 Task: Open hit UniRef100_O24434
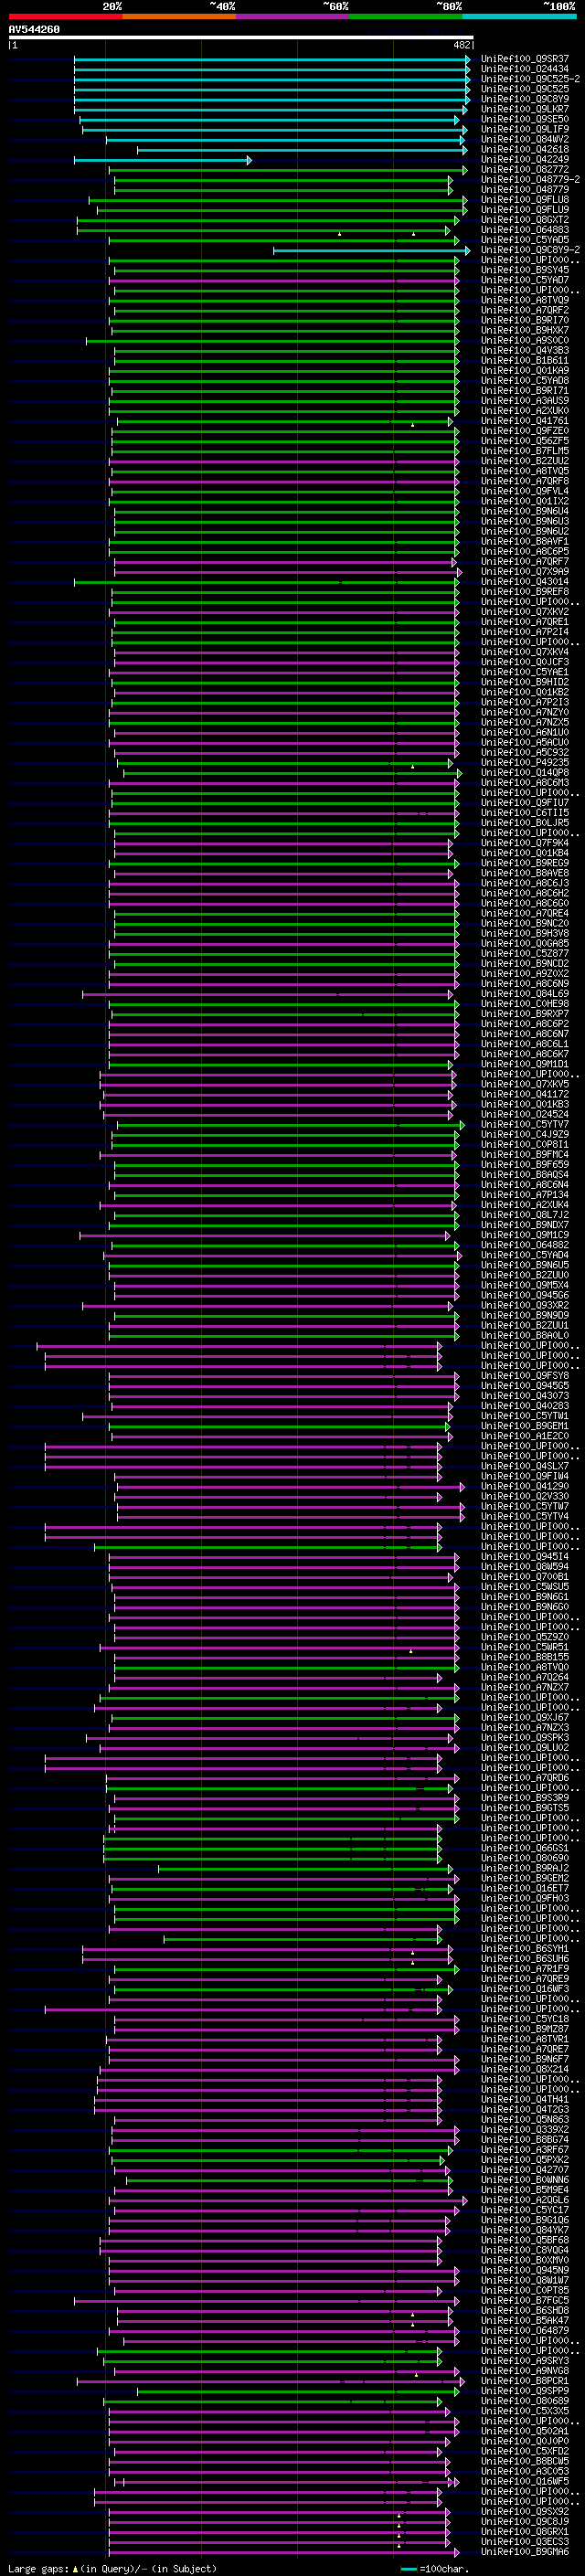pyautogui.click(x=525, y=69)
